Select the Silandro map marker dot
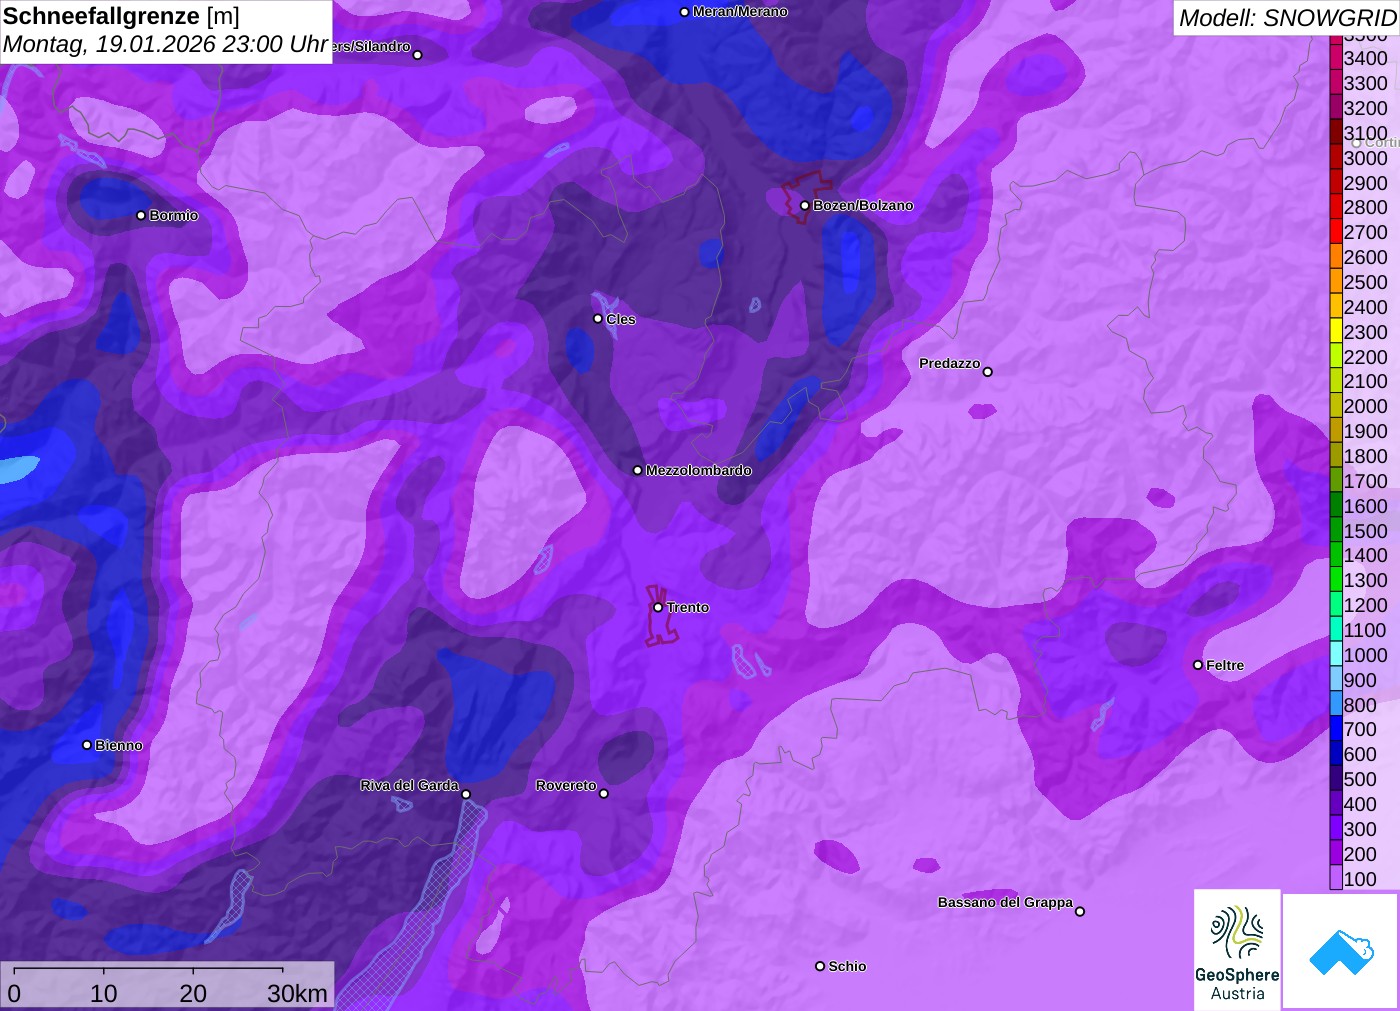The width and height of the screenshot is (1400, 1011). pos(418,55)
